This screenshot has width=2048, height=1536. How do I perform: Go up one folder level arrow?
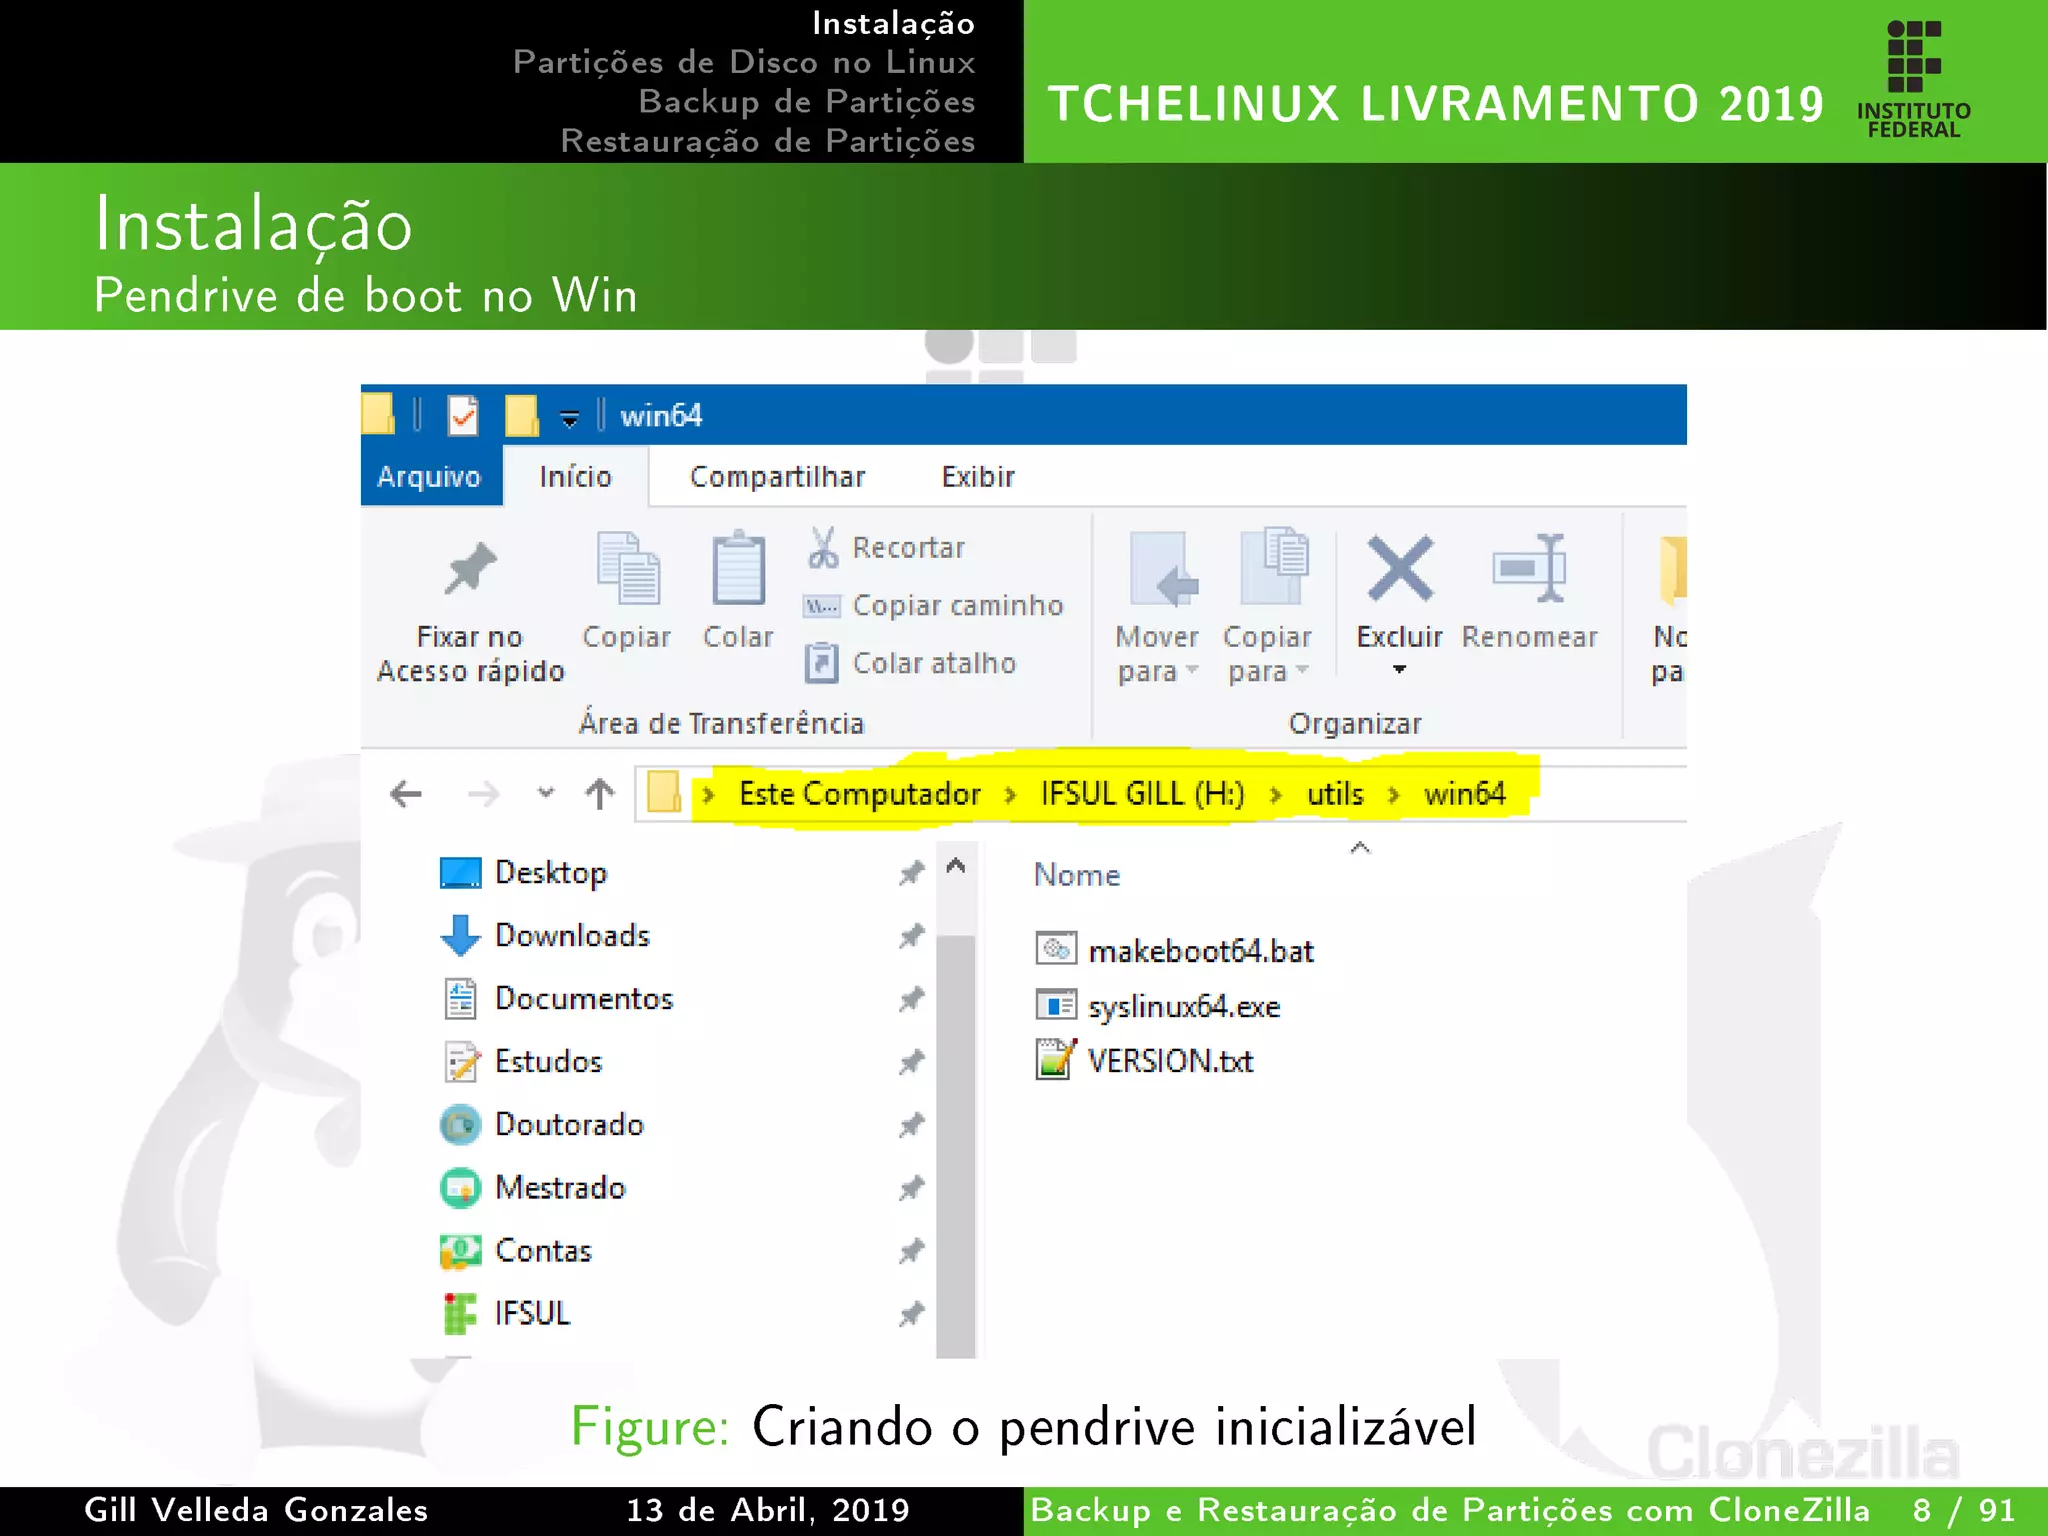tap(600, 794)
